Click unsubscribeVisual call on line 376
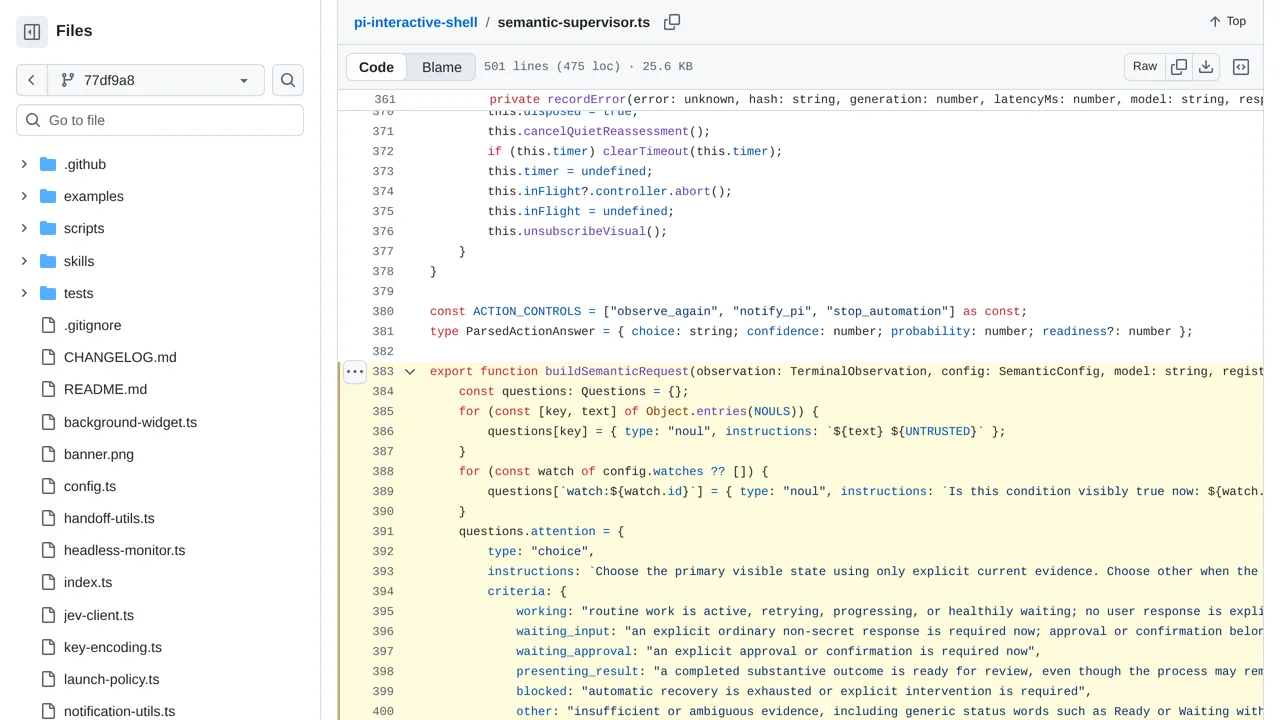Viewport: 1280px width, 720px height. [585, 231]
